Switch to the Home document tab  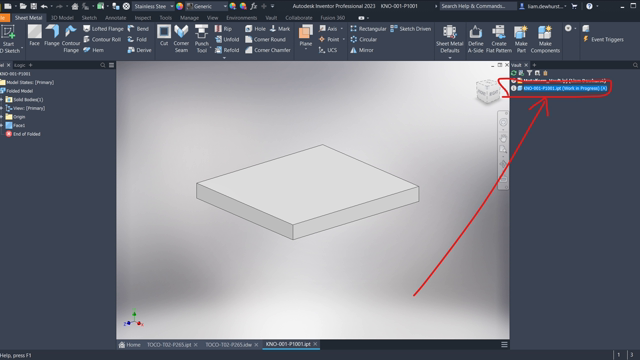(x=129, y=344)
